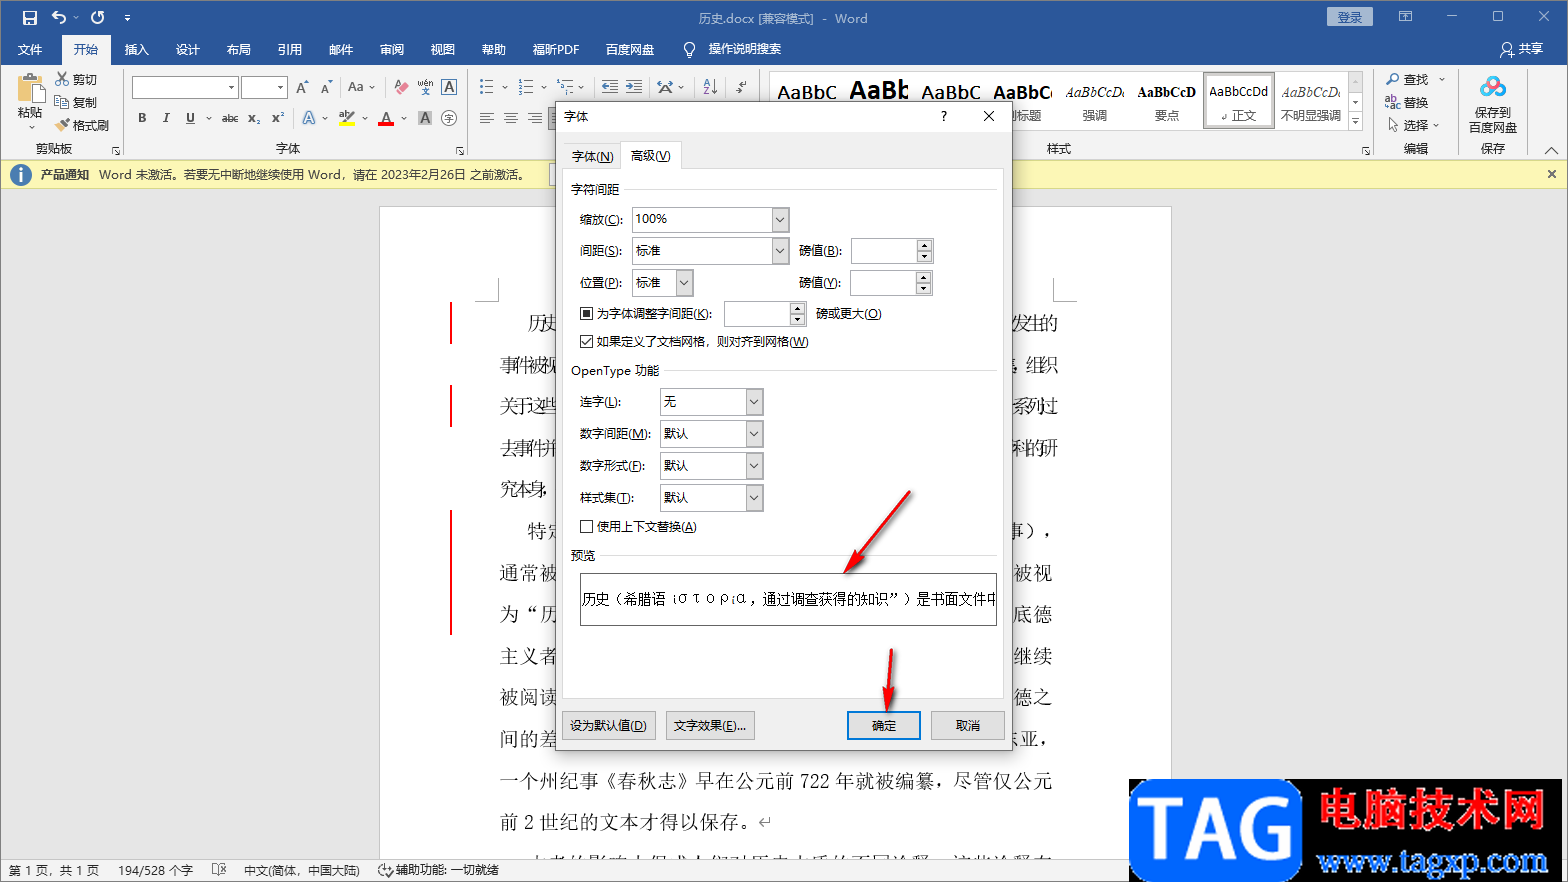Confirm the dialog with OK (确定)
The width and height of the screenshot is (1568, 882).
point(884,726)
